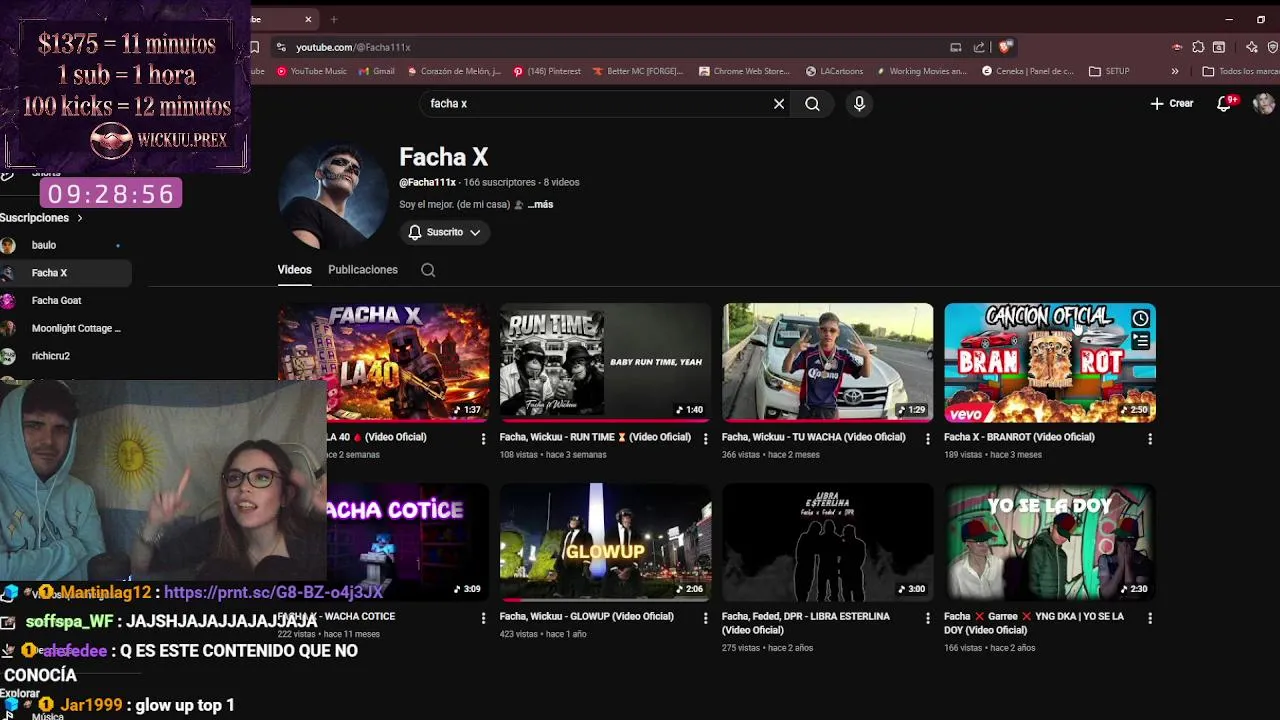
Task: View site information icon in address bar
Action: coord(282,47)
